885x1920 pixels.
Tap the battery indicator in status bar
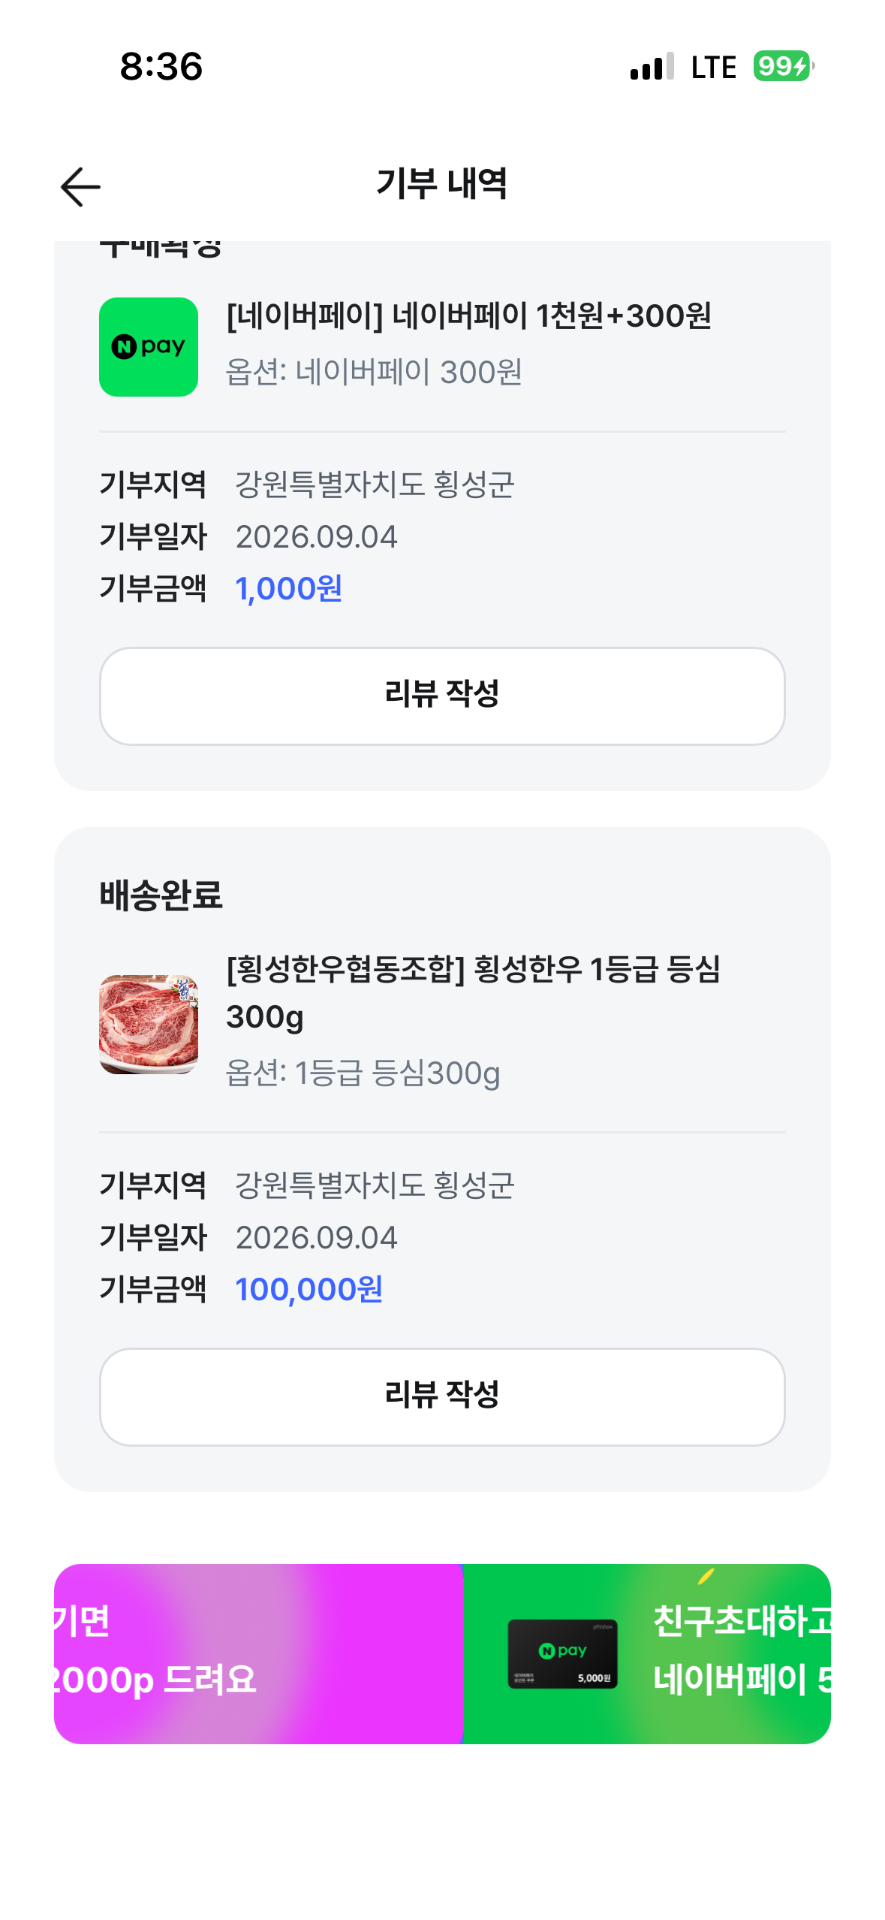(783, 66)
